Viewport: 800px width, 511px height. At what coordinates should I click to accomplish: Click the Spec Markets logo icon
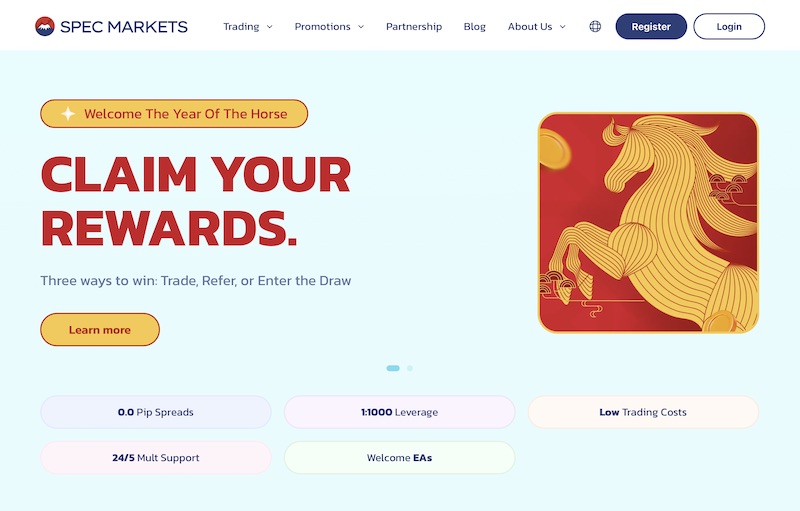45,26
